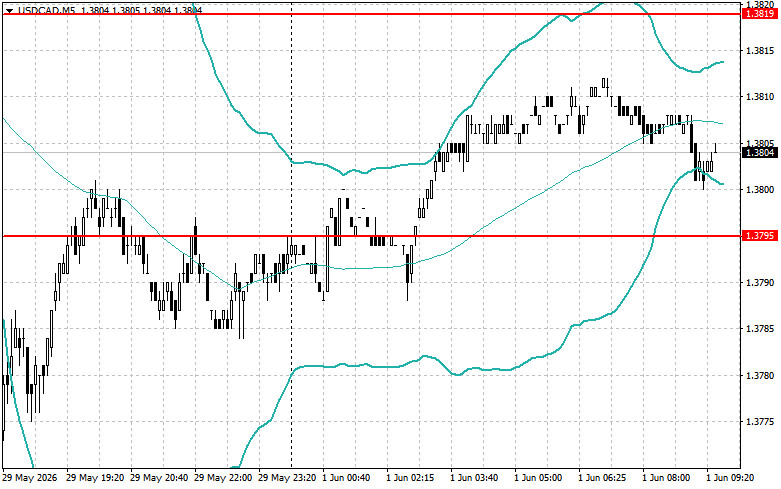Click the 1 Jun 09:20 time label
781x489 pixels.
click(730, 478)
